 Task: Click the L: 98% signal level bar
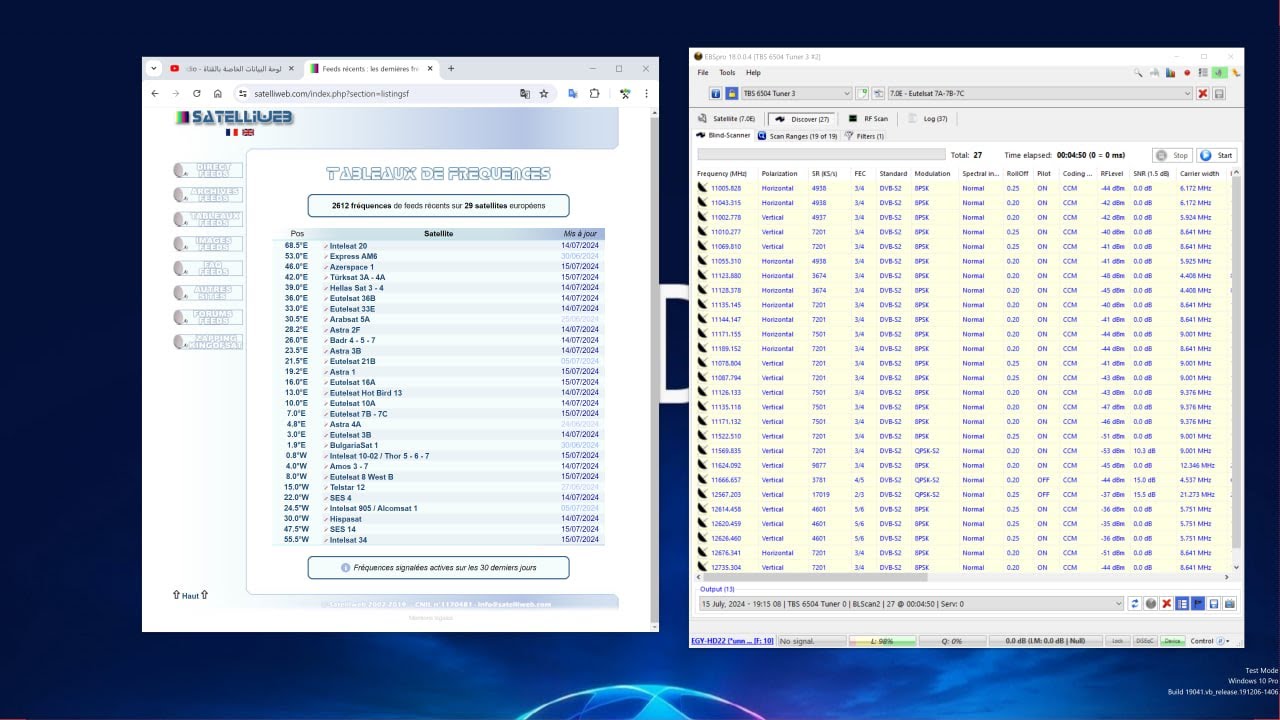click(881, 641)
